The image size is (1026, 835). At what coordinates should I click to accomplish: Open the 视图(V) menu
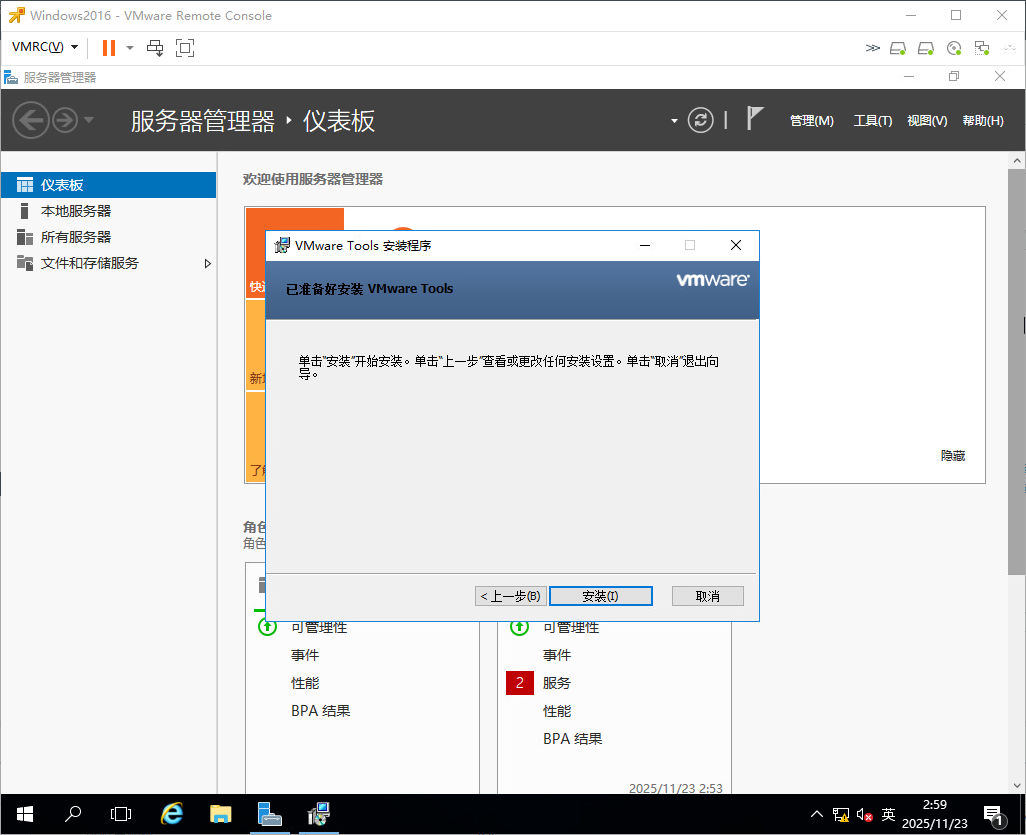coord(927,120)
